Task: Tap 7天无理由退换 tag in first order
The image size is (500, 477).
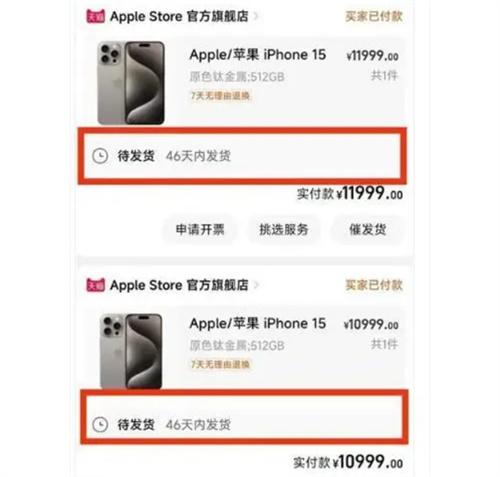Action: coord(220,96)
